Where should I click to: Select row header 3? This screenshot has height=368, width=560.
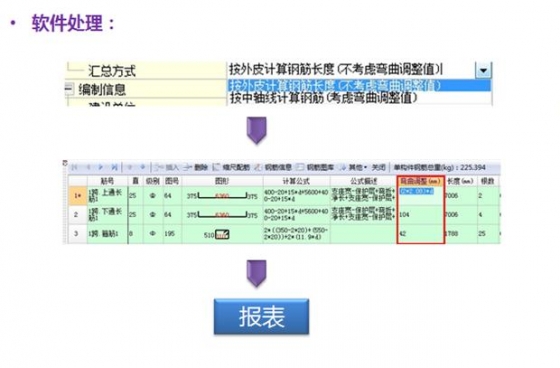[78, 234]
